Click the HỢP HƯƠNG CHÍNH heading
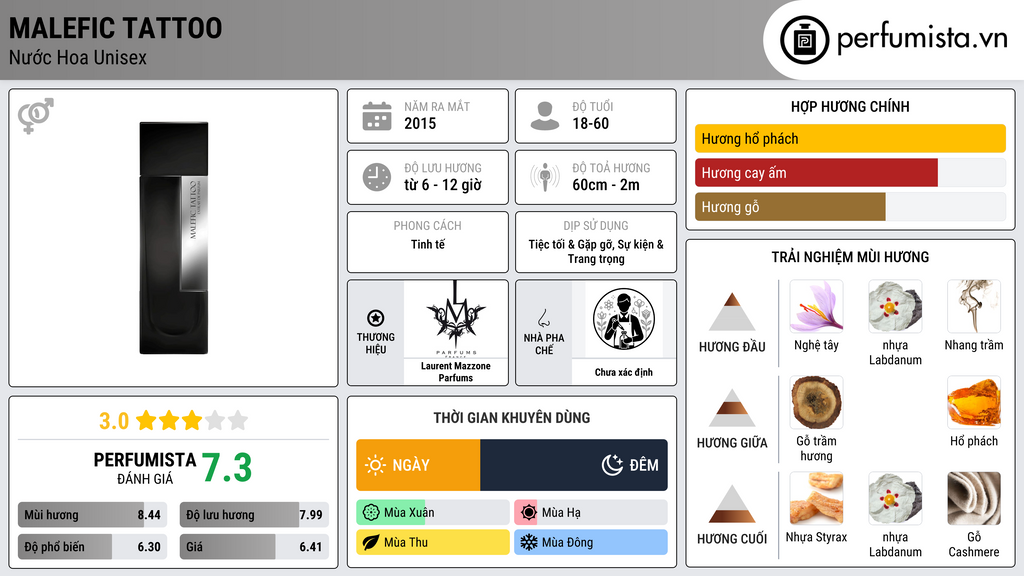This screenshot has height=576, width=1024. [850, 106]
